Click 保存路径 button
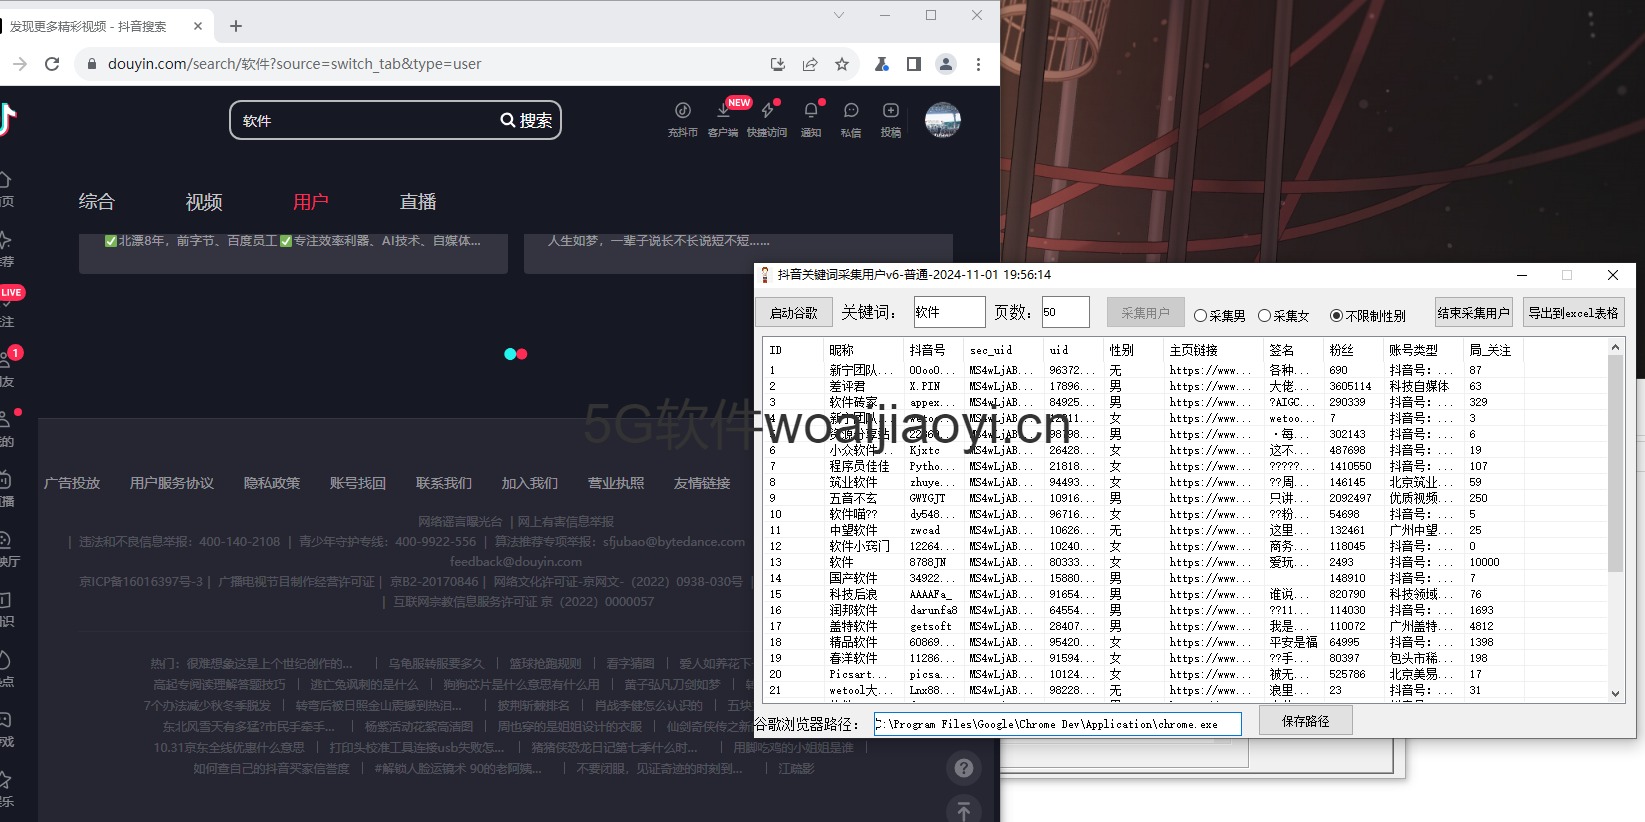Screen dimensions: 1645x822 click(x=1306, y=721)
